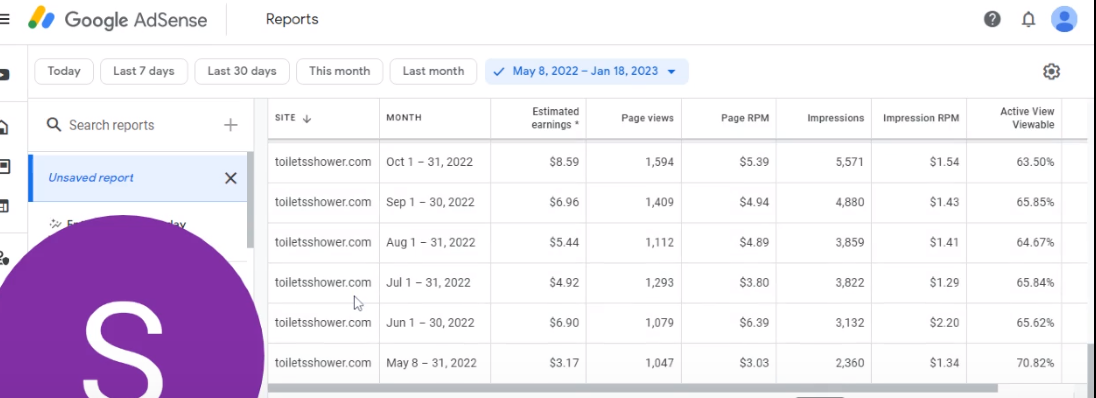1096x398 pixels.
Task: Click the plus icon to add report
Action: [x=231, y=125]
